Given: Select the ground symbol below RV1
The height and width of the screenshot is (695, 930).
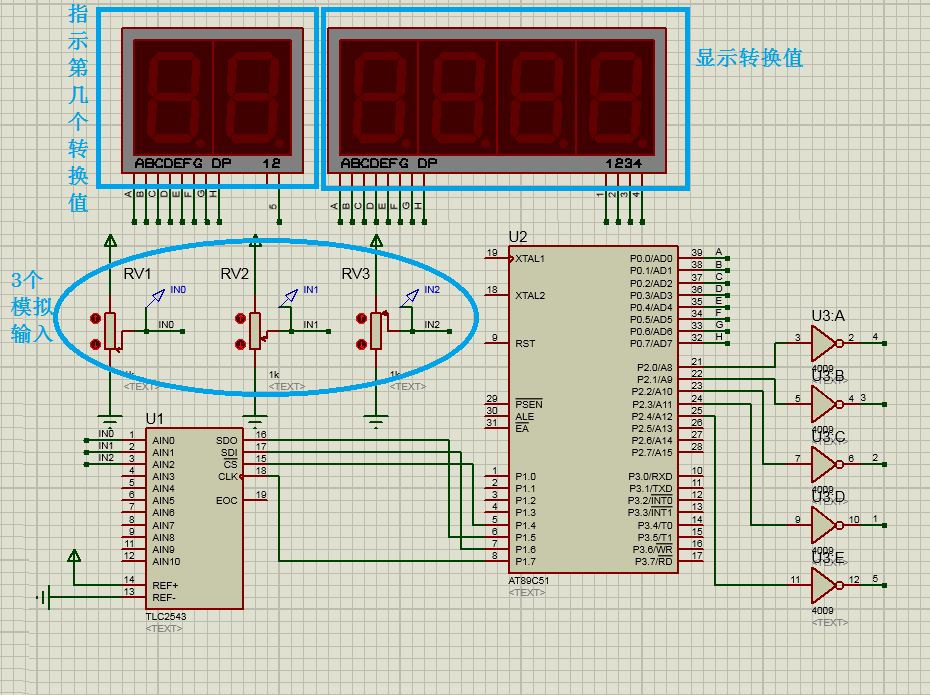Looking at the screenshot, I should [x=110, y=420].
